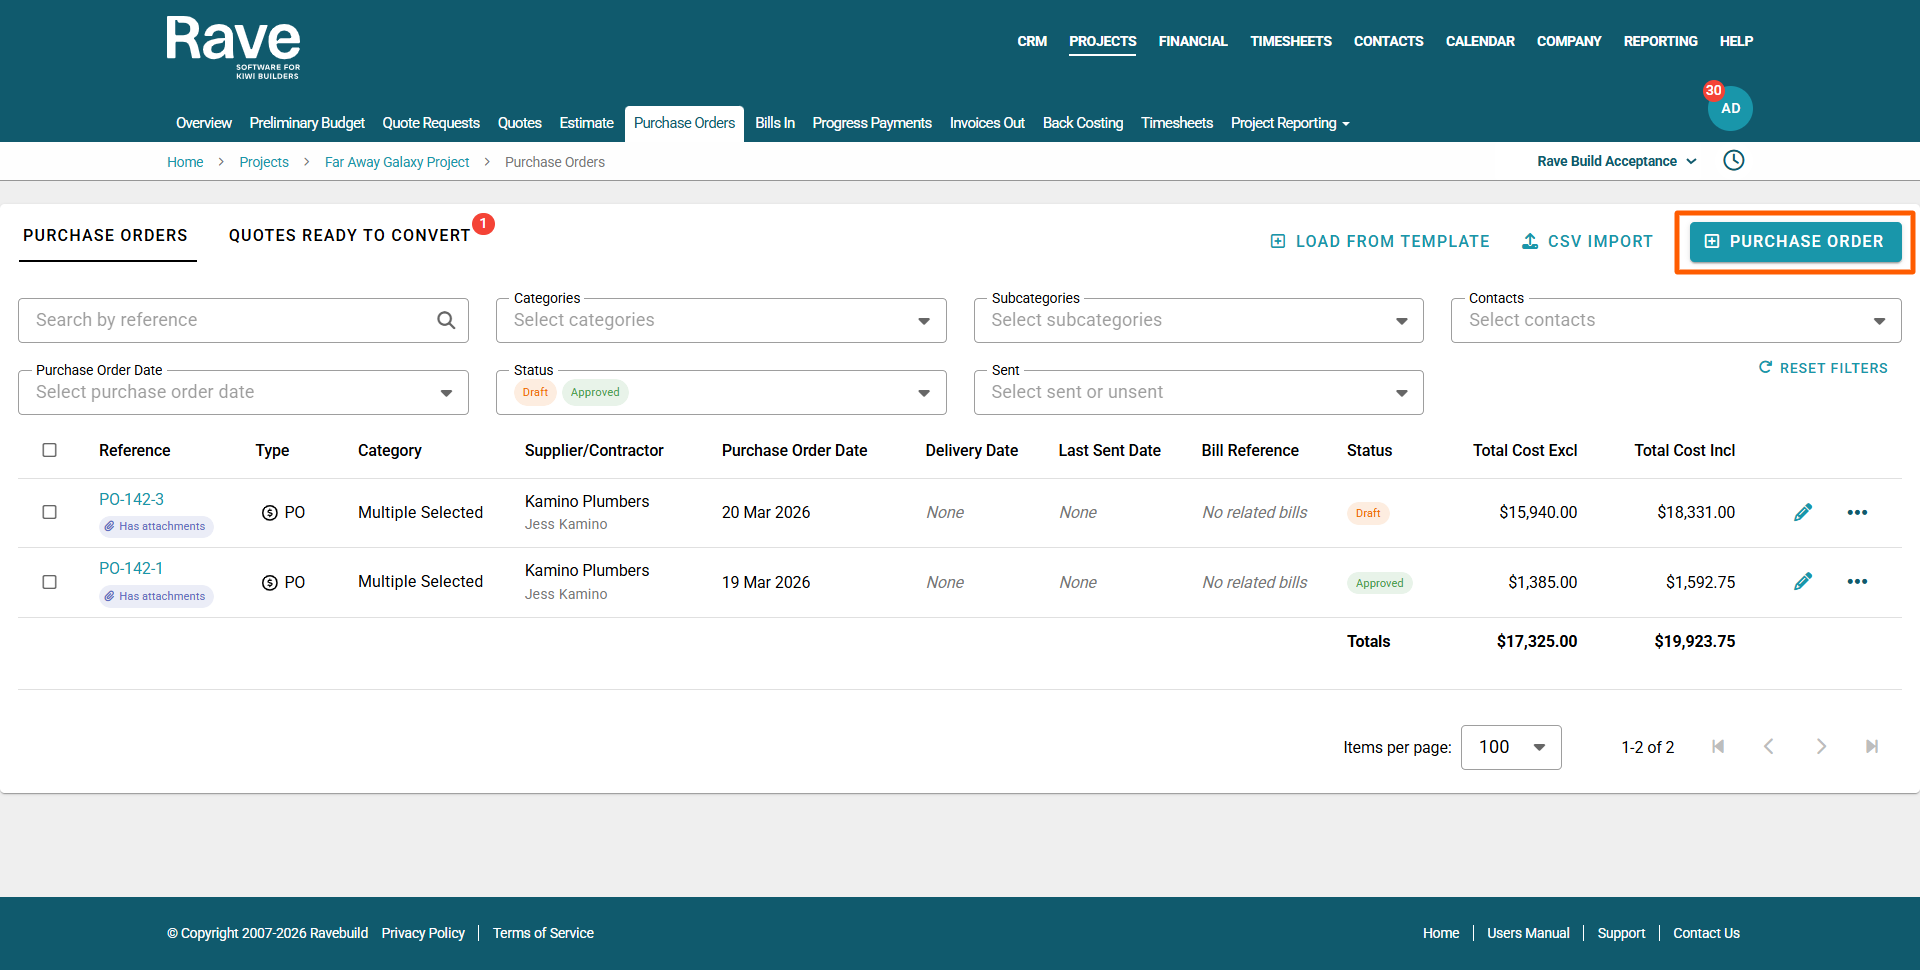This screenshot has height=970, width=1920.
Task: Click the edit pencil for PO-142-3
Action: [1802, 513]
